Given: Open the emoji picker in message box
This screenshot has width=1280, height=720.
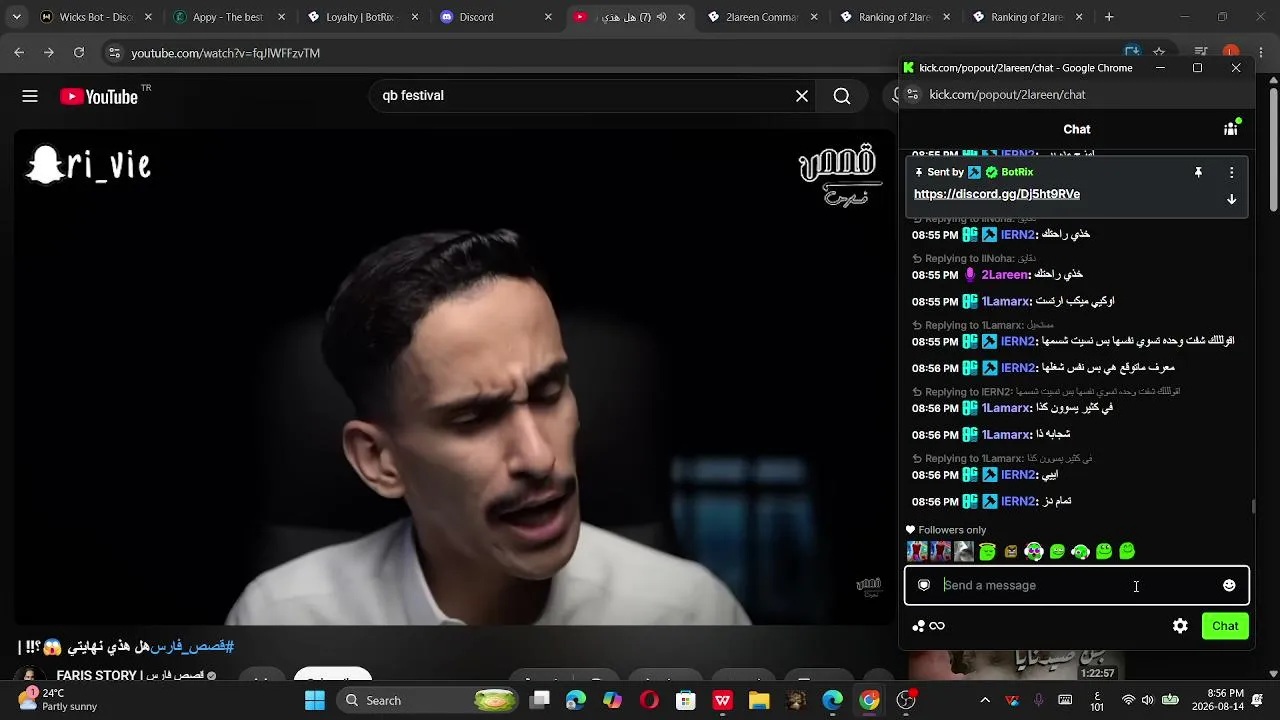Looking at the screenshot, I should (x=1229, y=586).
